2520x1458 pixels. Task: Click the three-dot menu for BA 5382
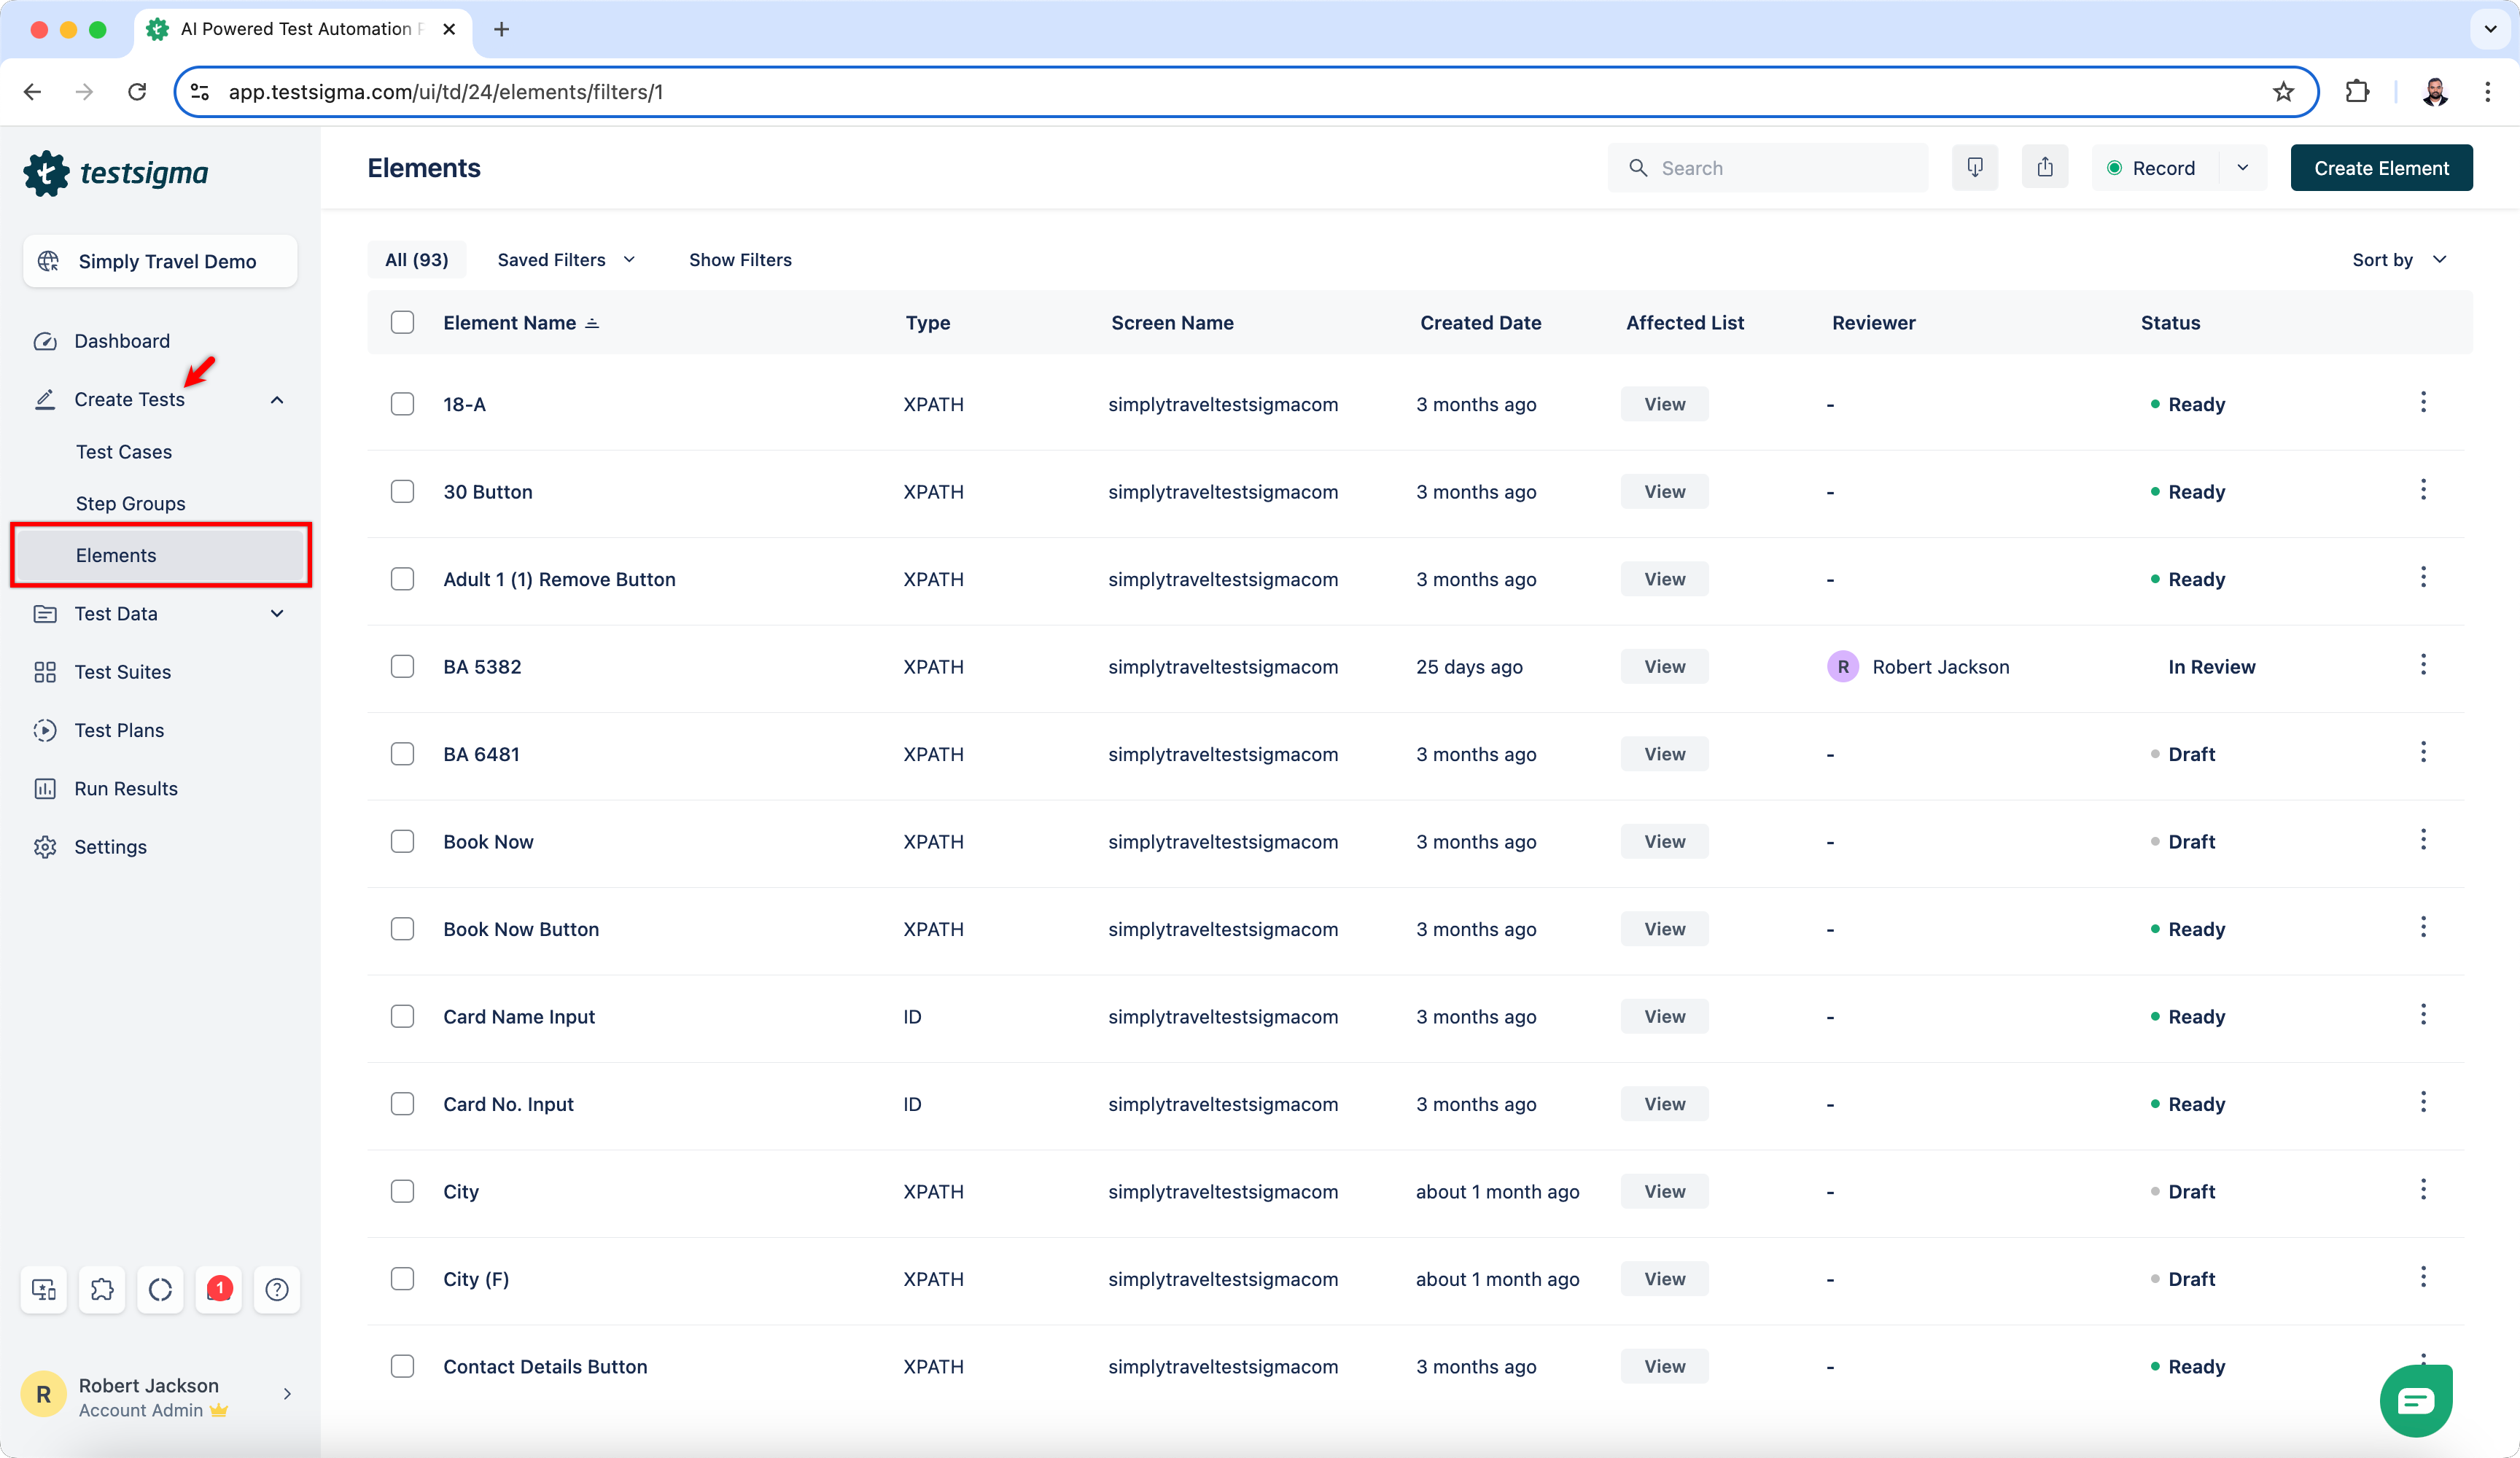2422,665
